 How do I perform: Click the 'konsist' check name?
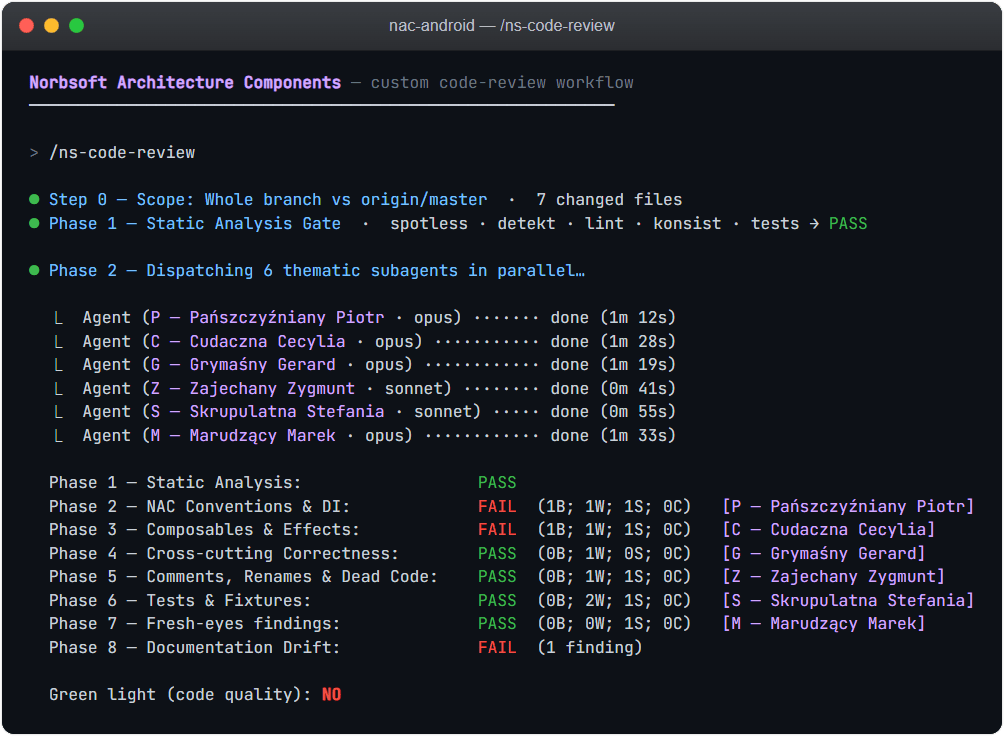687,224
